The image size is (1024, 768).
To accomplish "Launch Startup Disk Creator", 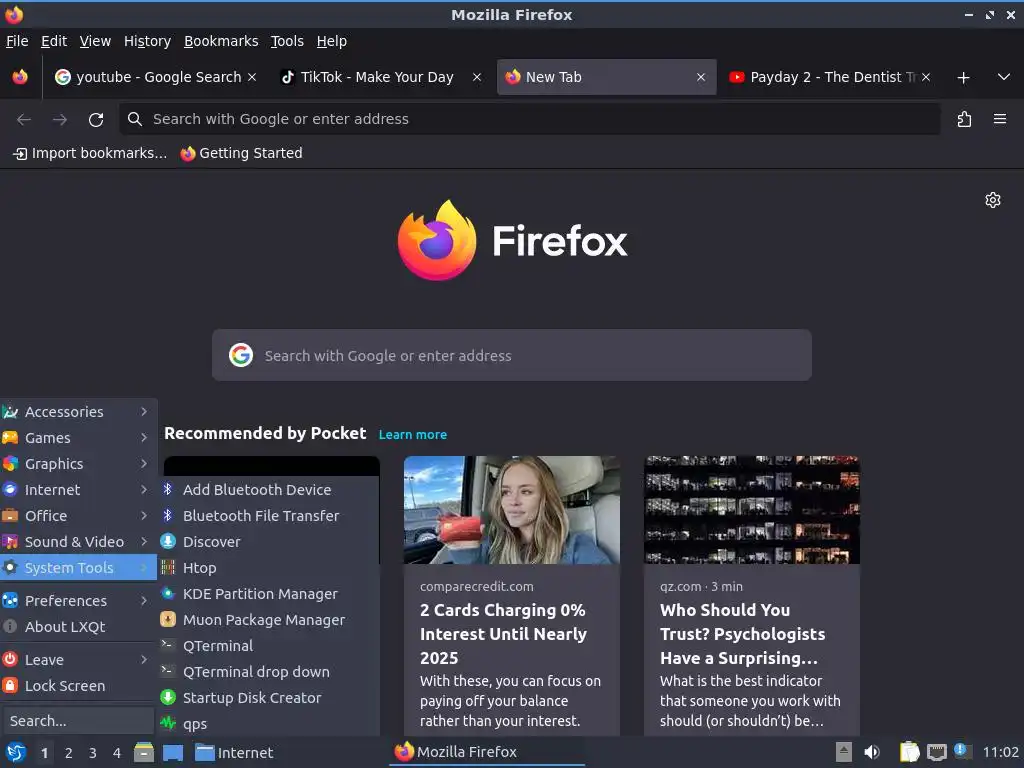I will pyautogui.click(x=269, y=697).
